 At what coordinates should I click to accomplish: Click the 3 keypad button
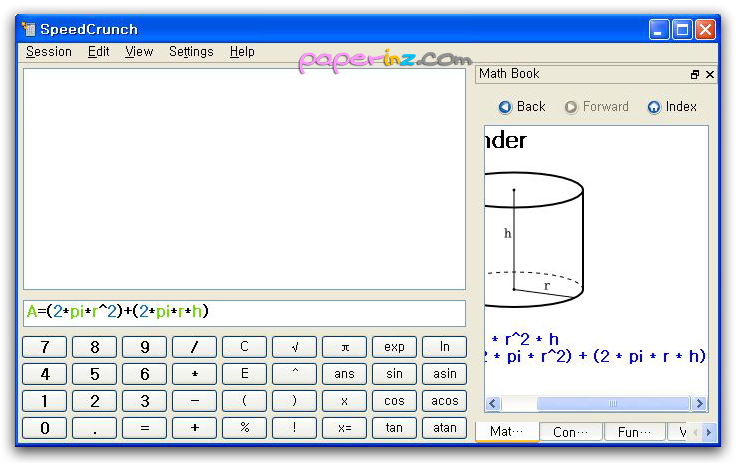(x=145, y=401)
